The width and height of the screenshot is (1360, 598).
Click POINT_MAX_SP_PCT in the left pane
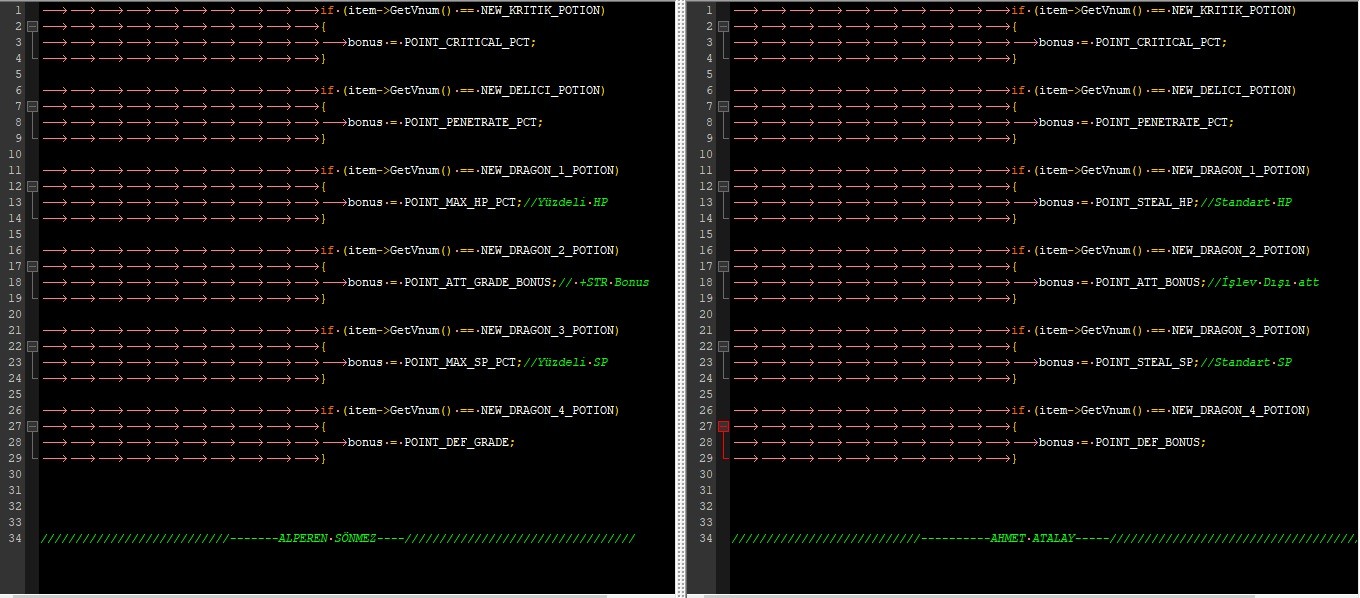click(461, 362)
